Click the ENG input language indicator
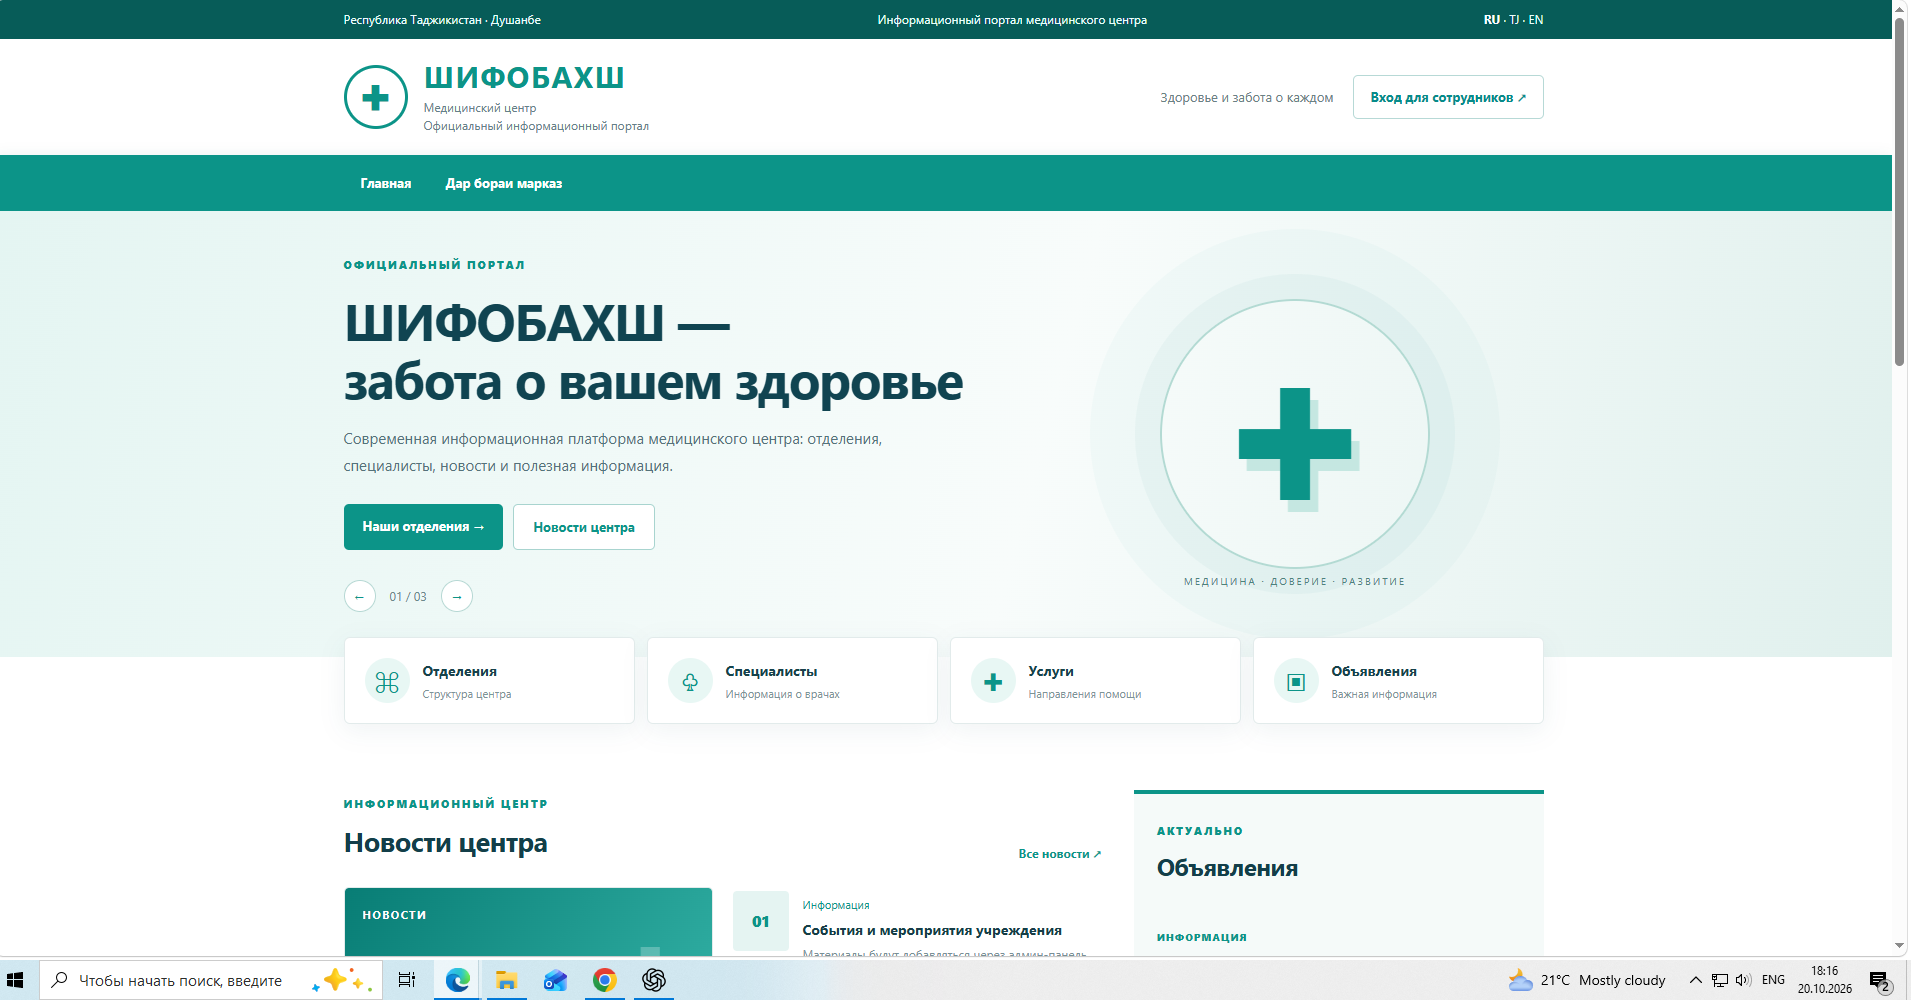The width and height of the screenshot is (1911, 1000). [1773, 980]
